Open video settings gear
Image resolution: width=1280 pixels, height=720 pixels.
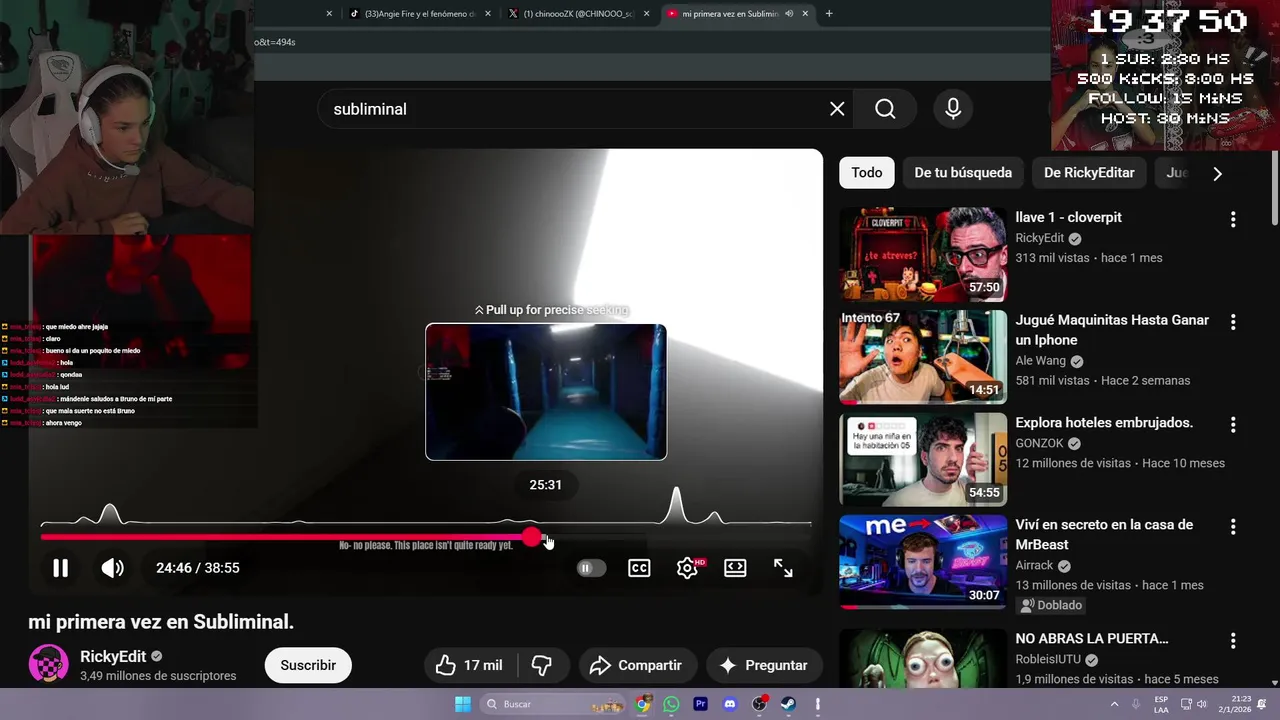(687, 568)
